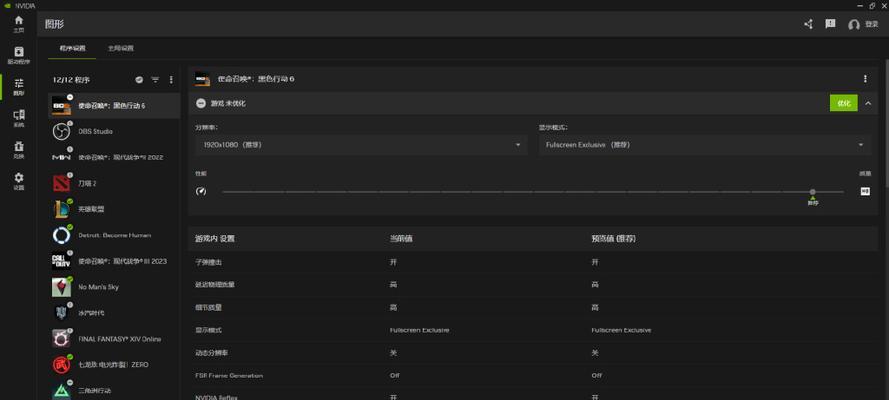
Task: Click the 登录 (Login) link
Action: click(871, 24)
